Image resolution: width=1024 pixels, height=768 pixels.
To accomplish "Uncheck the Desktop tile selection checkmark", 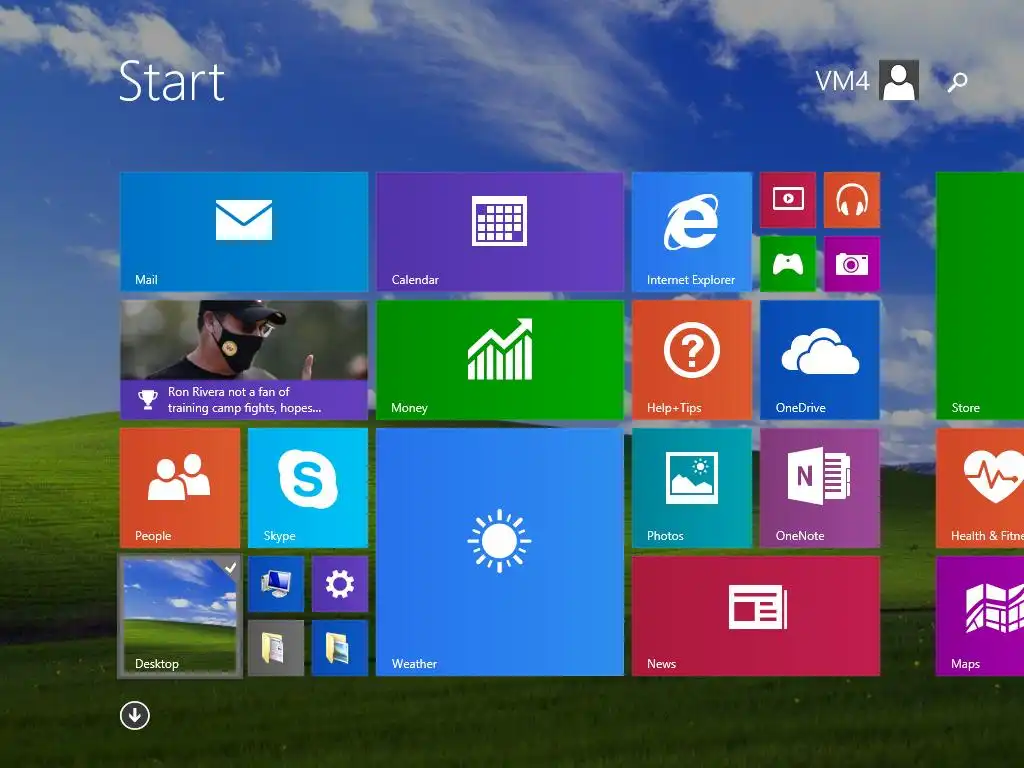I will pyautogui.click(x=231, y=567).
